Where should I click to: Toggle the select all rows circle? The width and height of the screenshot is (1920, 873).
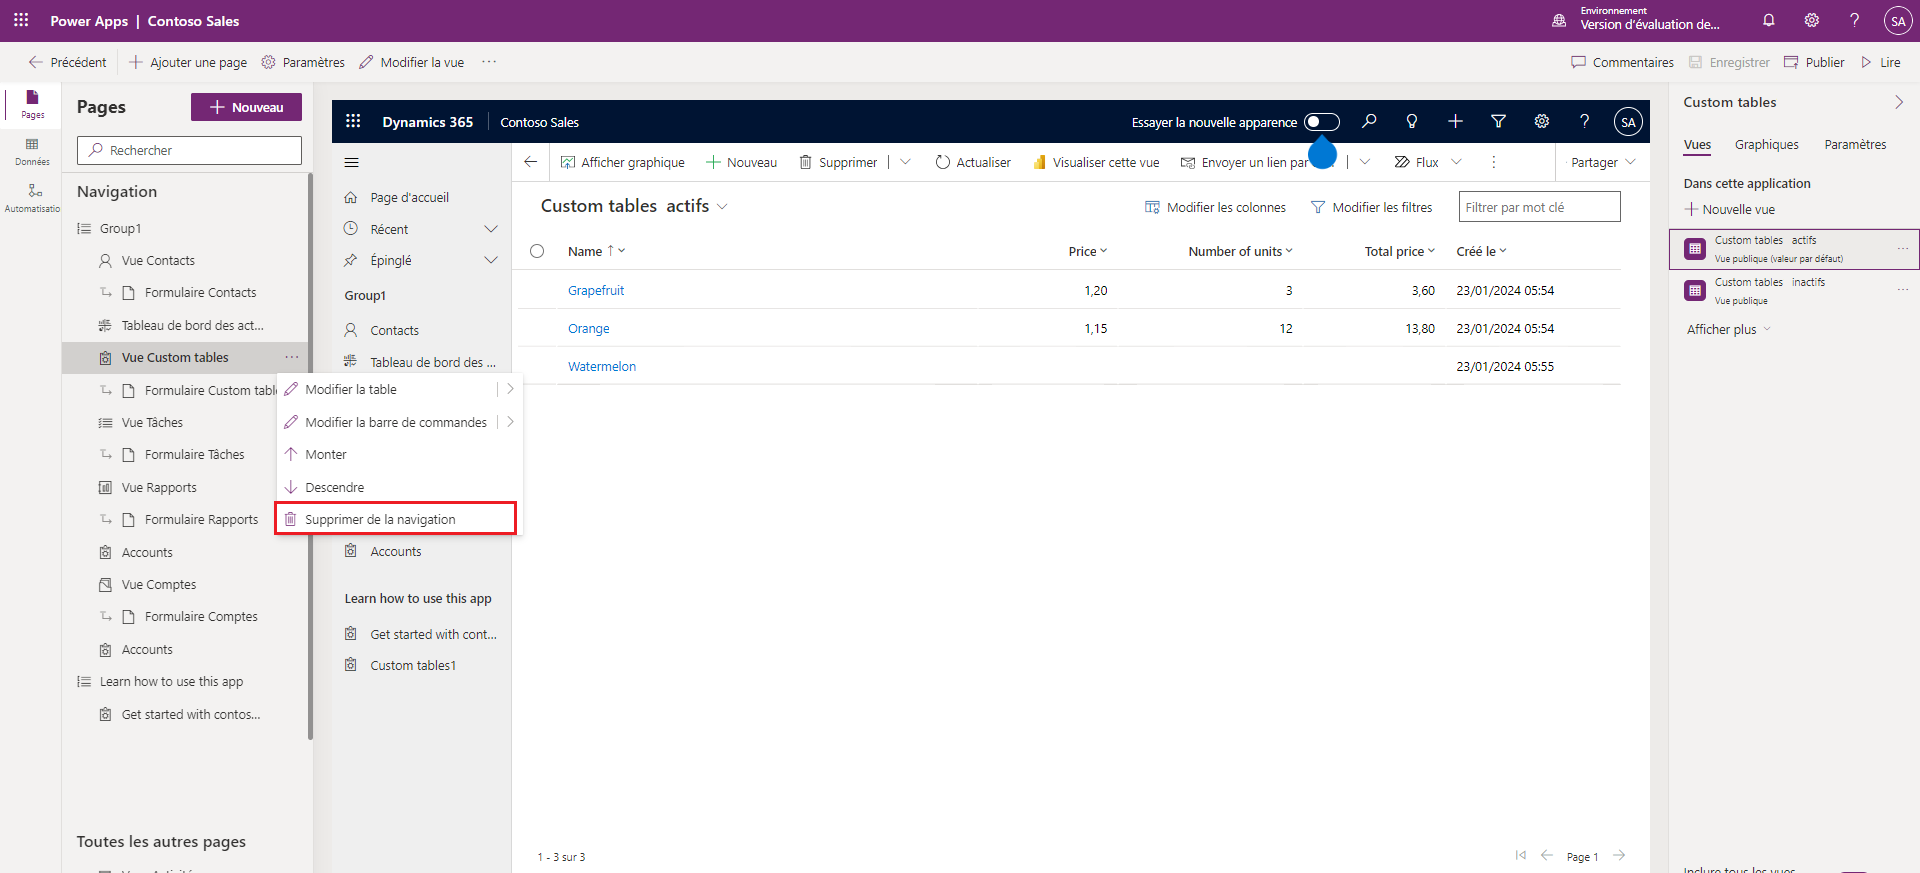(537, 251)
